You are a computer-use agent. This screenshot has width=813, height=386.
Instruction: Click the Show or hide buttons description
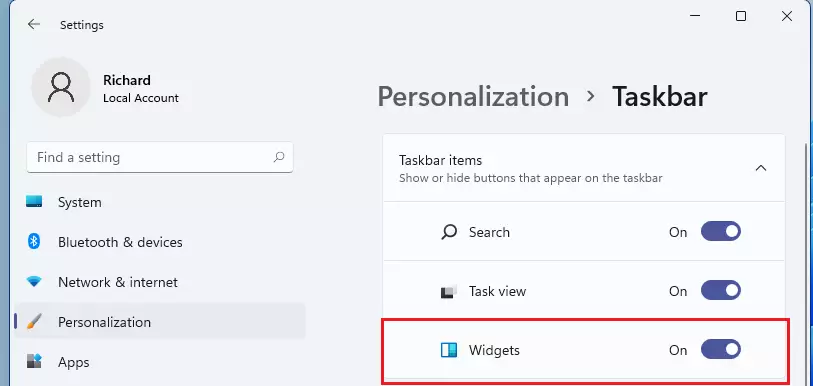click(530, 178)
